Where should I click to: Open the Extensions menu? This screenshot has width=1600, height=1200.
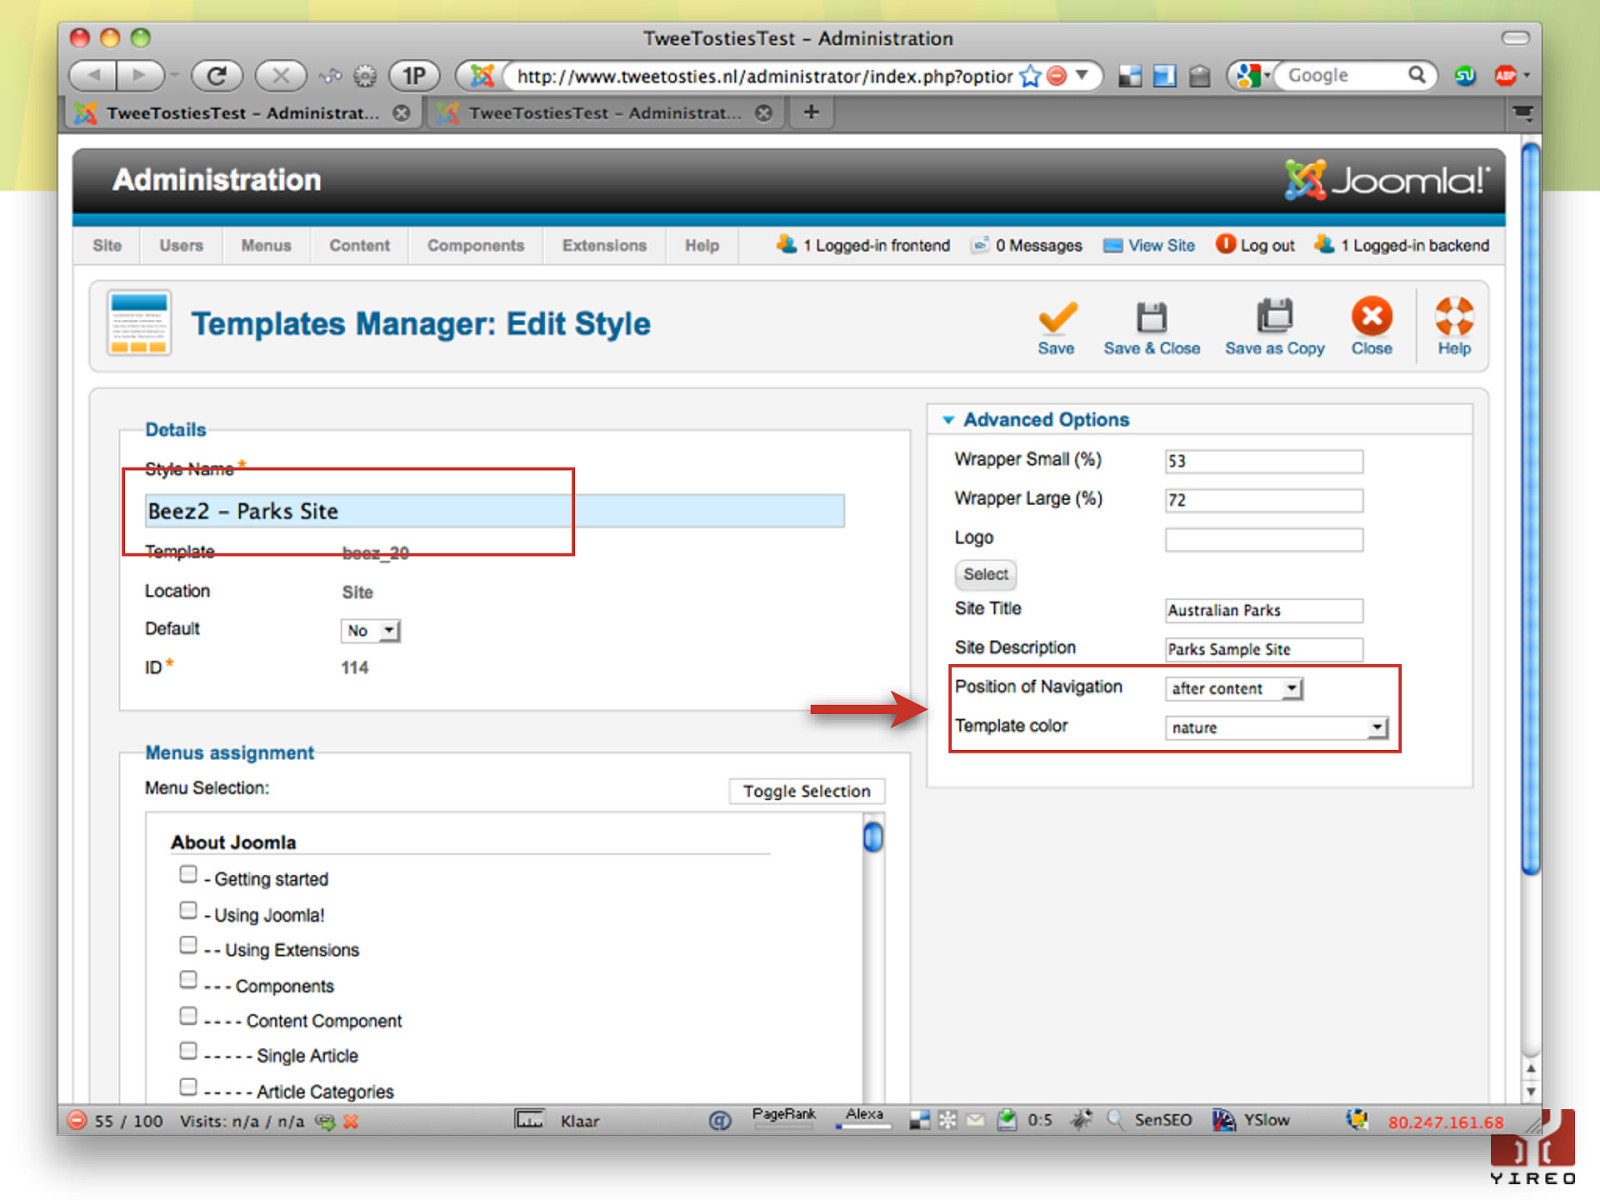tap(604, 246)
